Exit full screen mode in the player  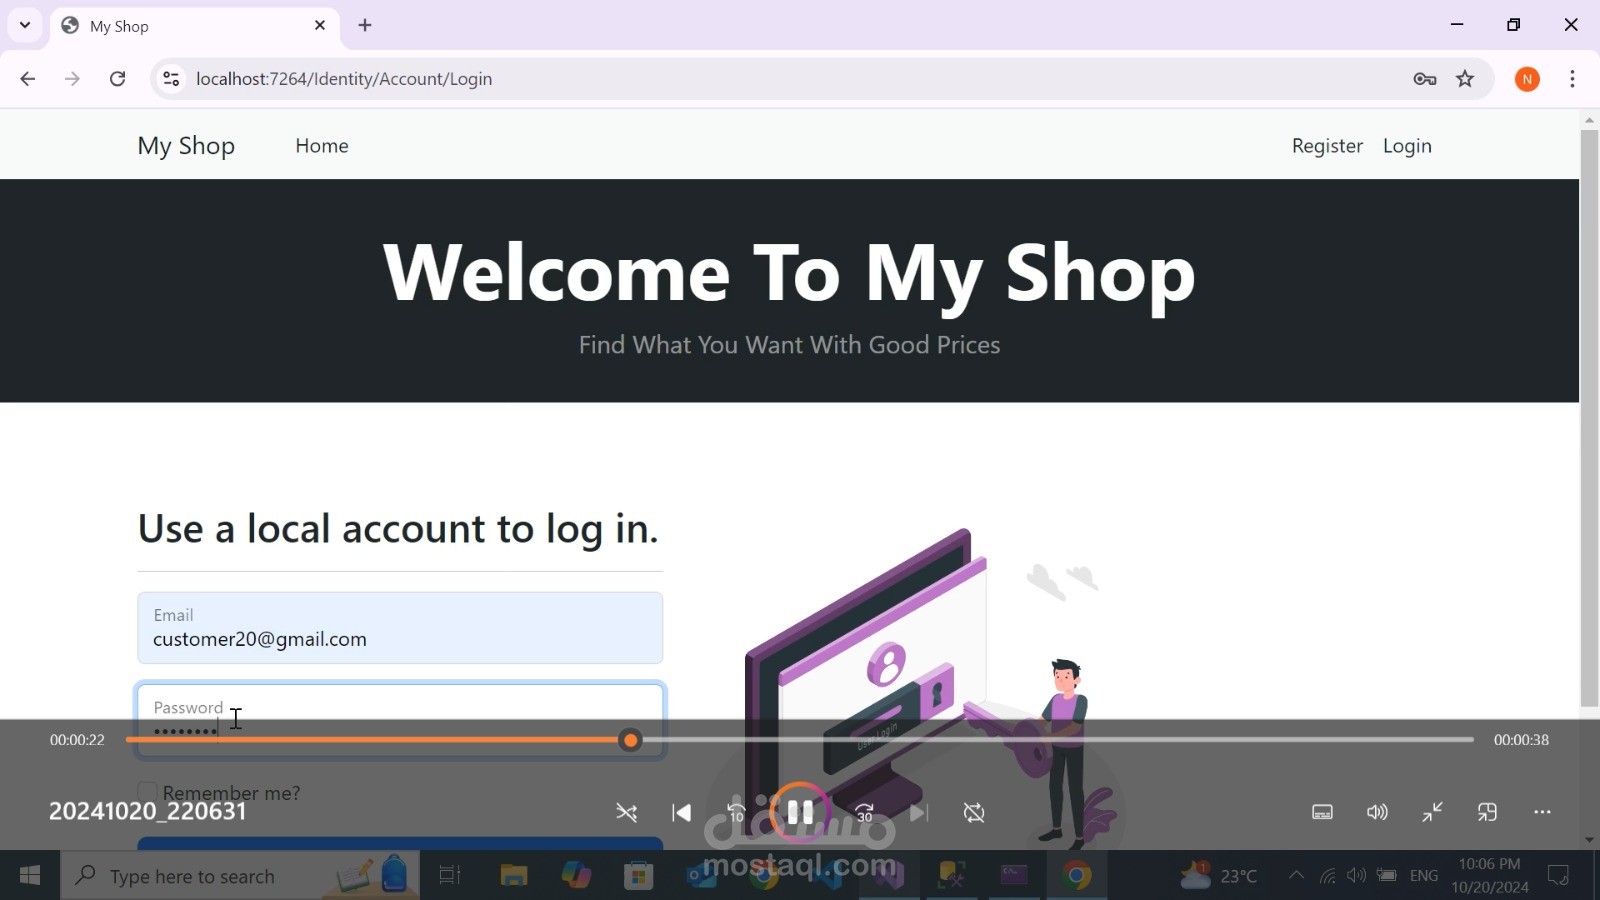click(1432, 812)
